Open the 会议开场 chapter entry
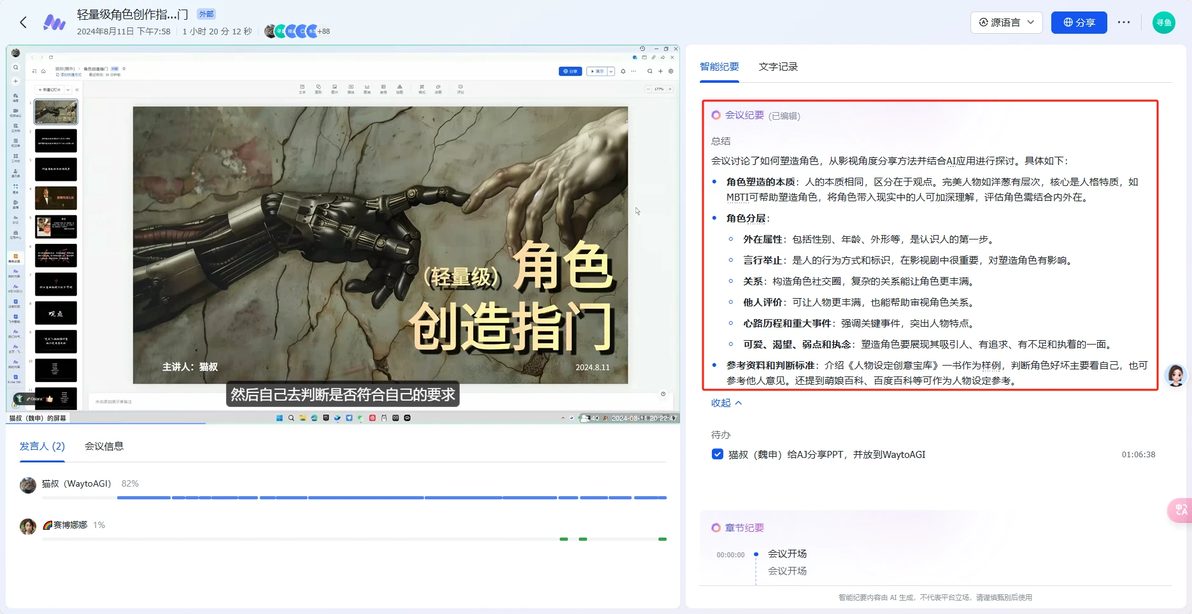This screenshot has height=614, width=1192. [x=787, y=553]
